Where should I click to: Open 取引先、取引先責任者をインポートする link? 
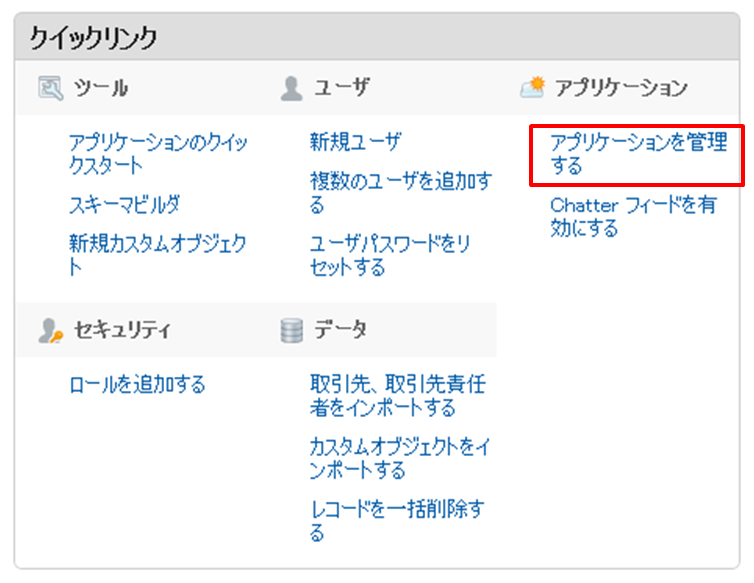398,396
